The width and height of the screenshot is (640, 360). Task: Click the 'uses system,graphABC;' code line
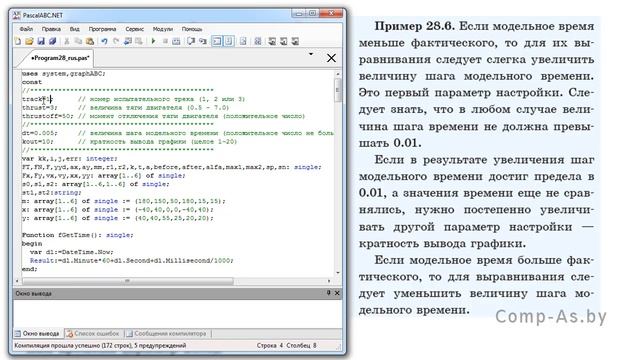click(64, 73)
